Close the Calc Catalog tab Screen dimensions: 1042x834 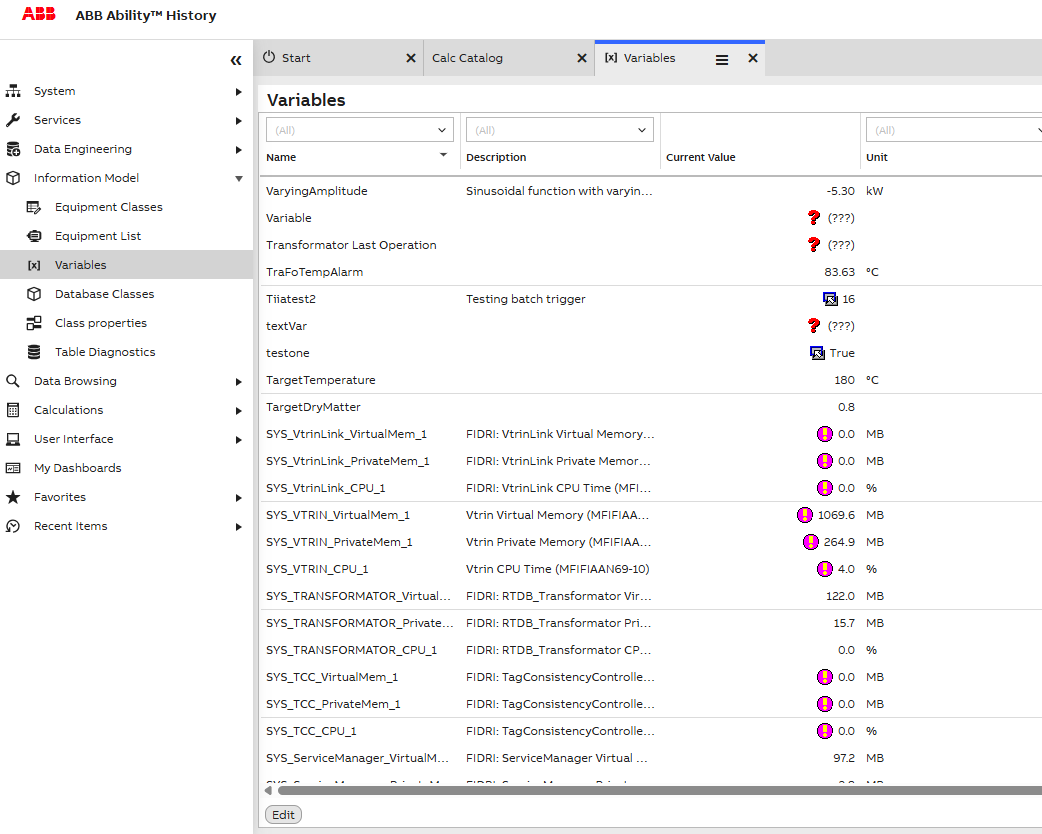[581, 58]
